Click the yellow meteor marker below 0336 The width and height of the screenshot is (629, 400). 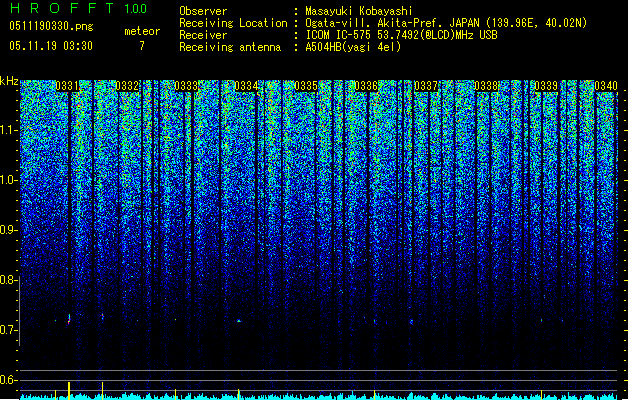pos(375,394)
